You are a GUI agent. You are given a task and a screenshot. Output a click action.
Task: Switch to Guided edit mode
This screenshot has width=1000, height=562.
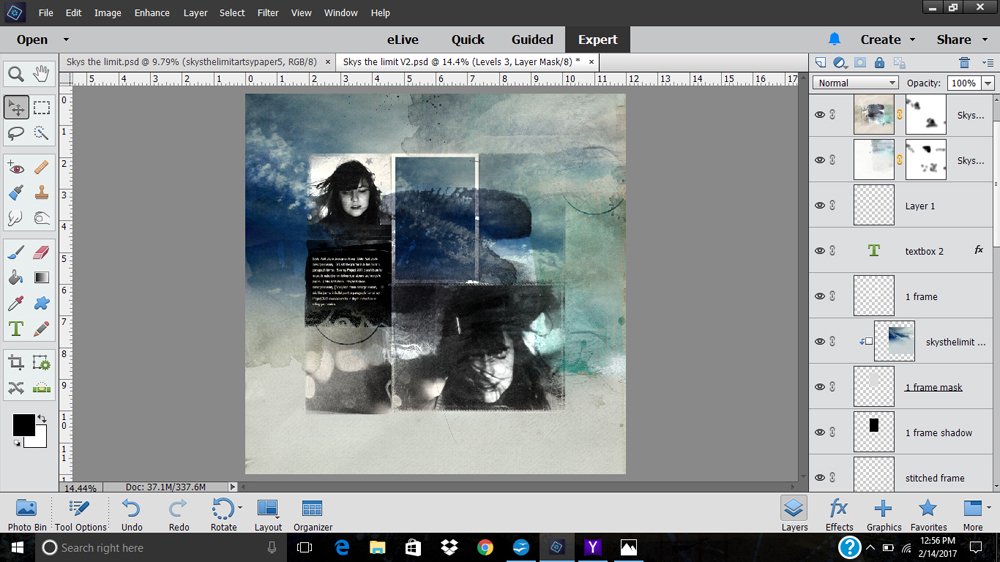point(532,40)
